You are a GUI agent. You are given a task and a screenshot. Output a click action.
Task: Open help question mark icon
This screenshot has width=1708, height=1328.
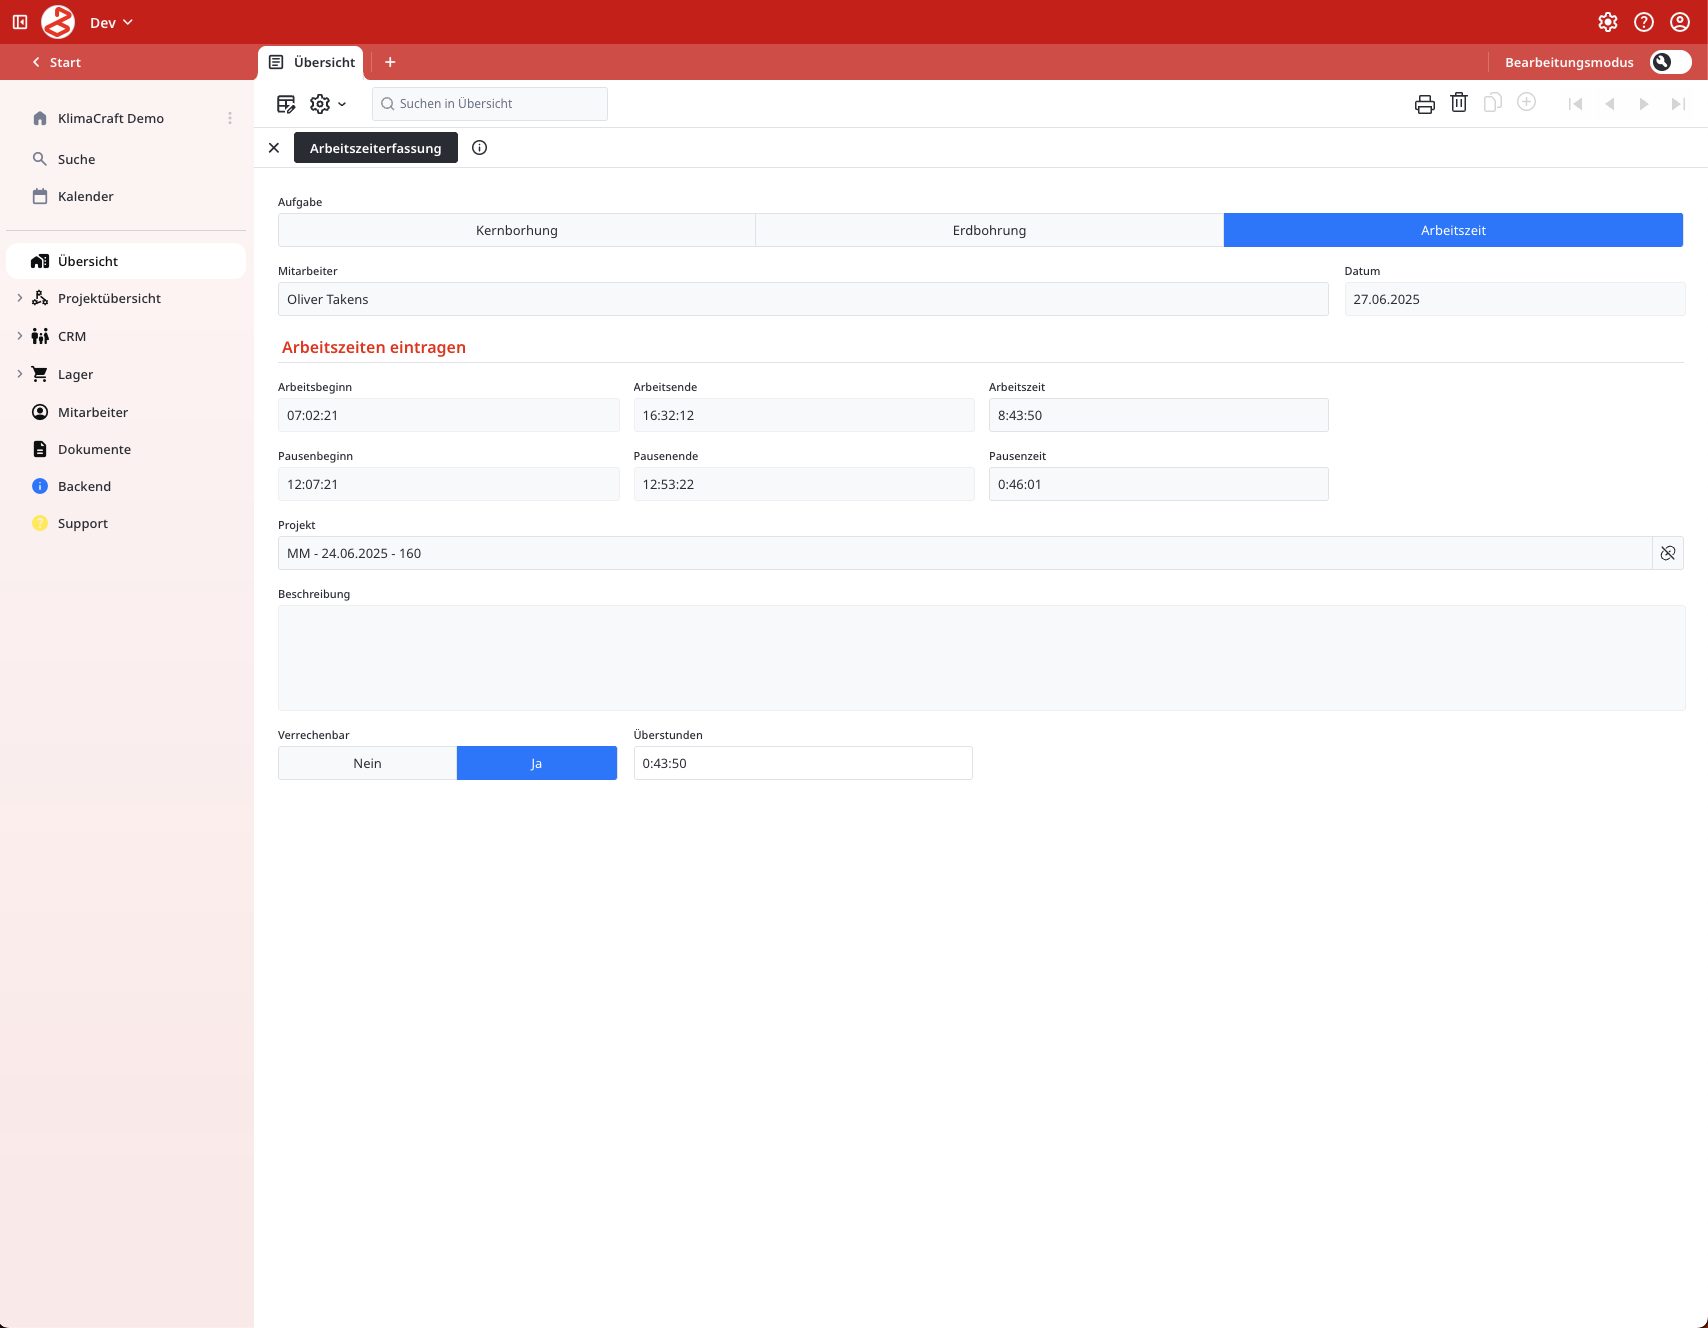[x=1644, y=22]
